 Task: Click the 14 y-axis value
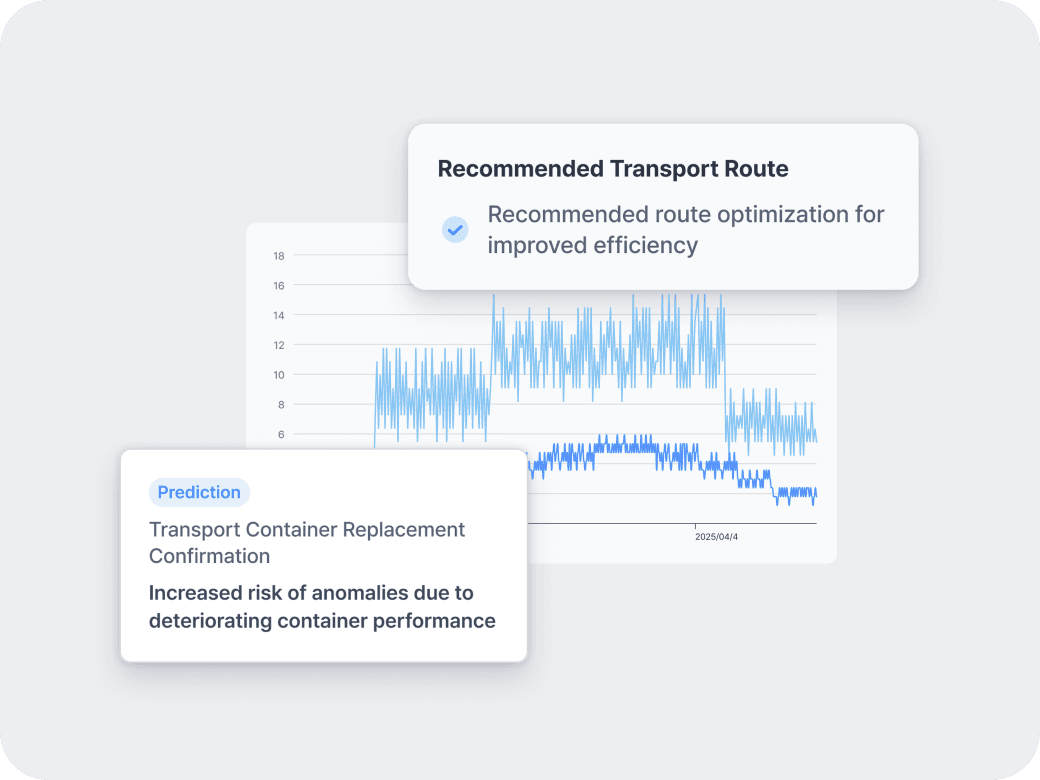[x=279, y=315]
